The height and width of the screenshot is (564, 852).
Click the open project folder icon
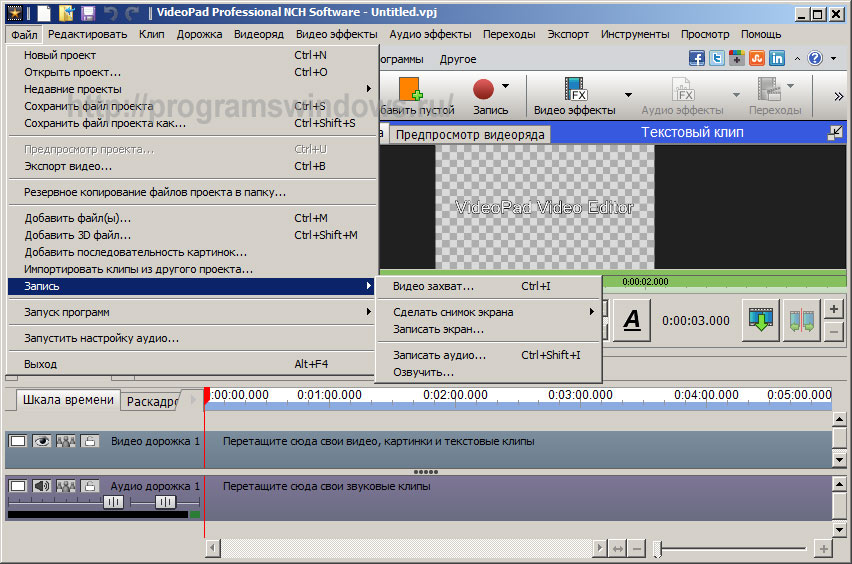tap(66, 12)
